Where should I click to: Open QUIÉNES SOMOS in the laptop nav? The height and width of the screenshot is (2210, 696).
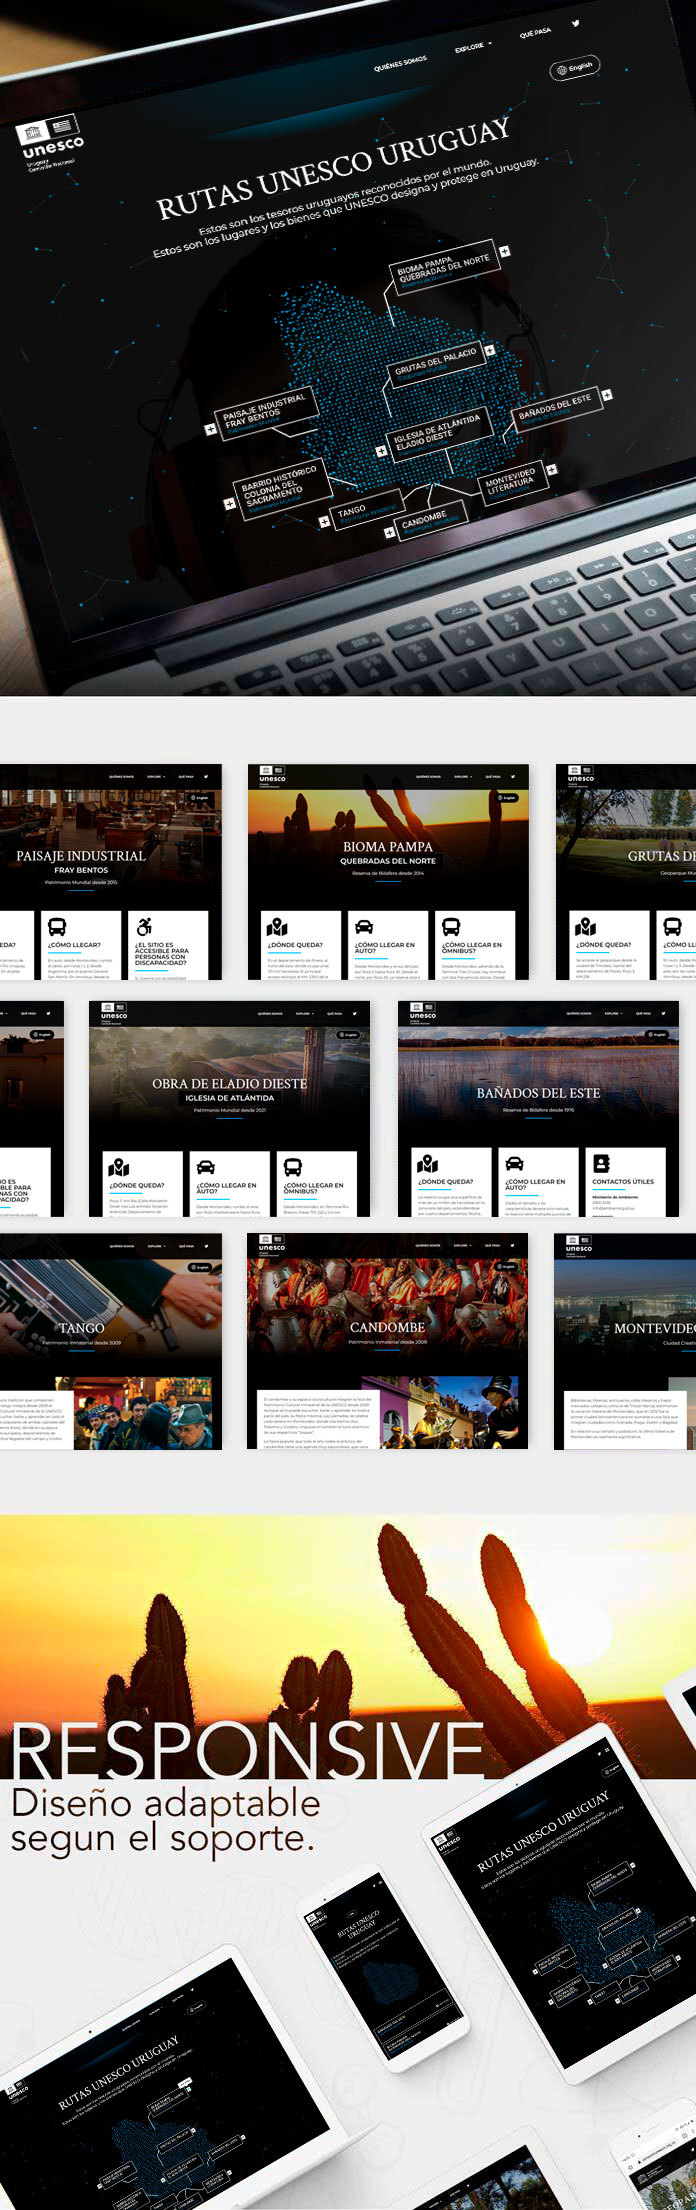pyautogui.click(x=400, y=65)
